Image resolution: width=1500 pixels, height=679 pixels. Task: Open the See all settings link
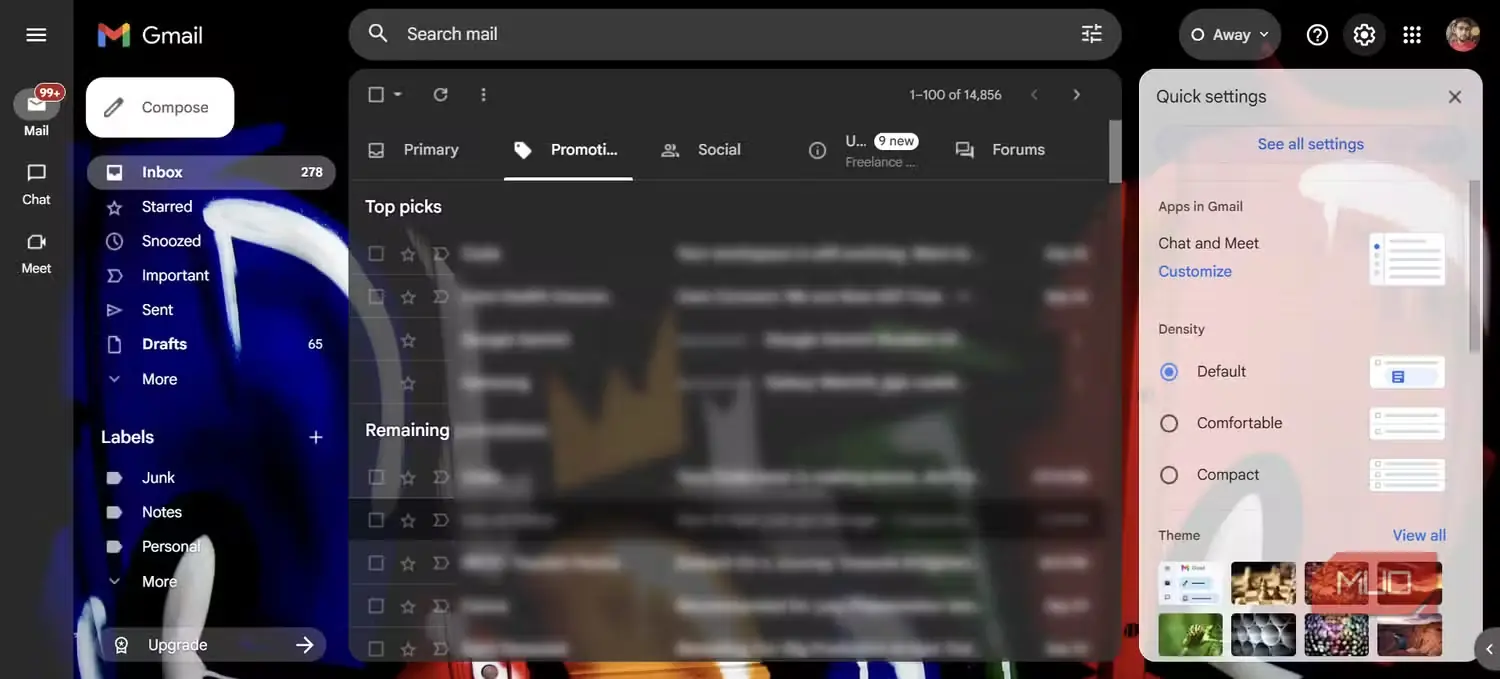1310,144
